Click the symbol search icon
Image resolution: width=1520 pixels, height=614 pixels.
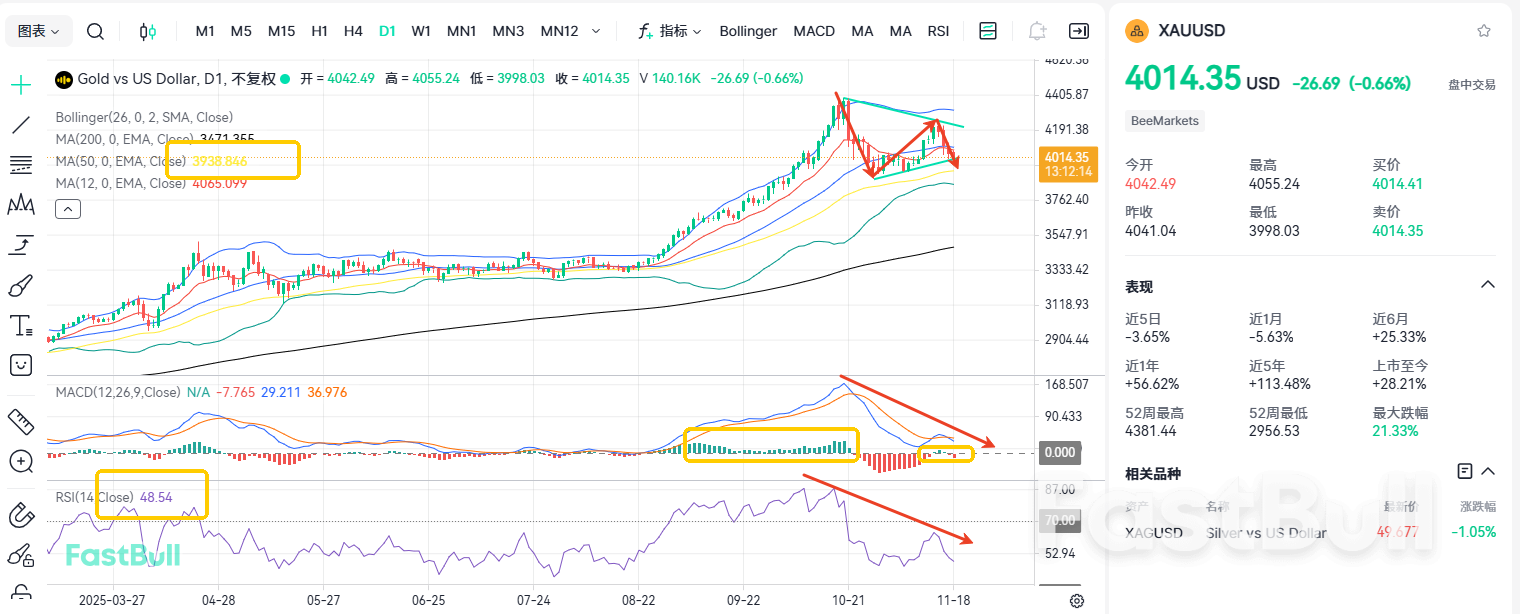(95, 30)
